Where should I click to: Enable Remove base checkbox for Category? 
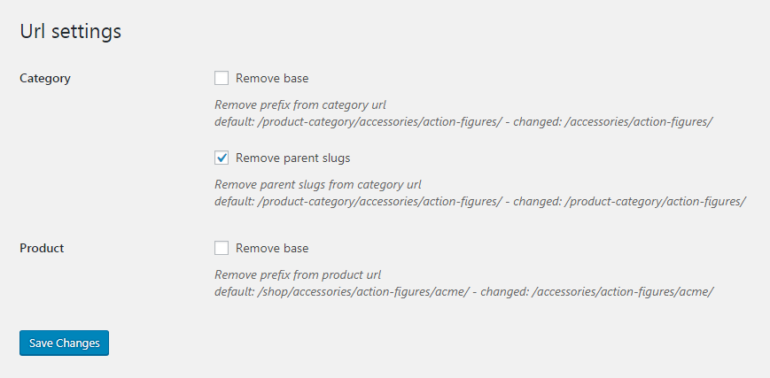click(x=221, y=78)
